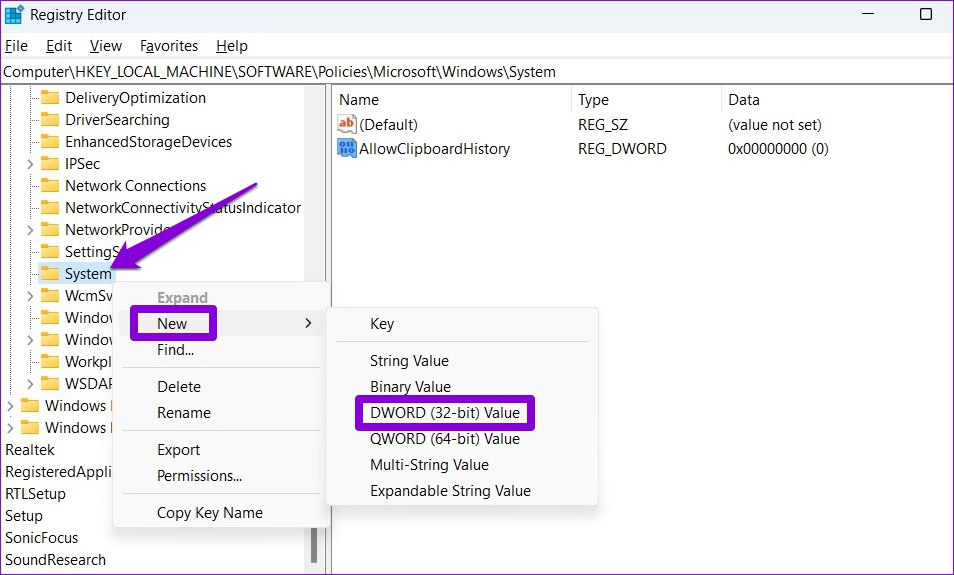
Task: Expand the WSDAPI key chevron
Action: [x=30, y=383]
